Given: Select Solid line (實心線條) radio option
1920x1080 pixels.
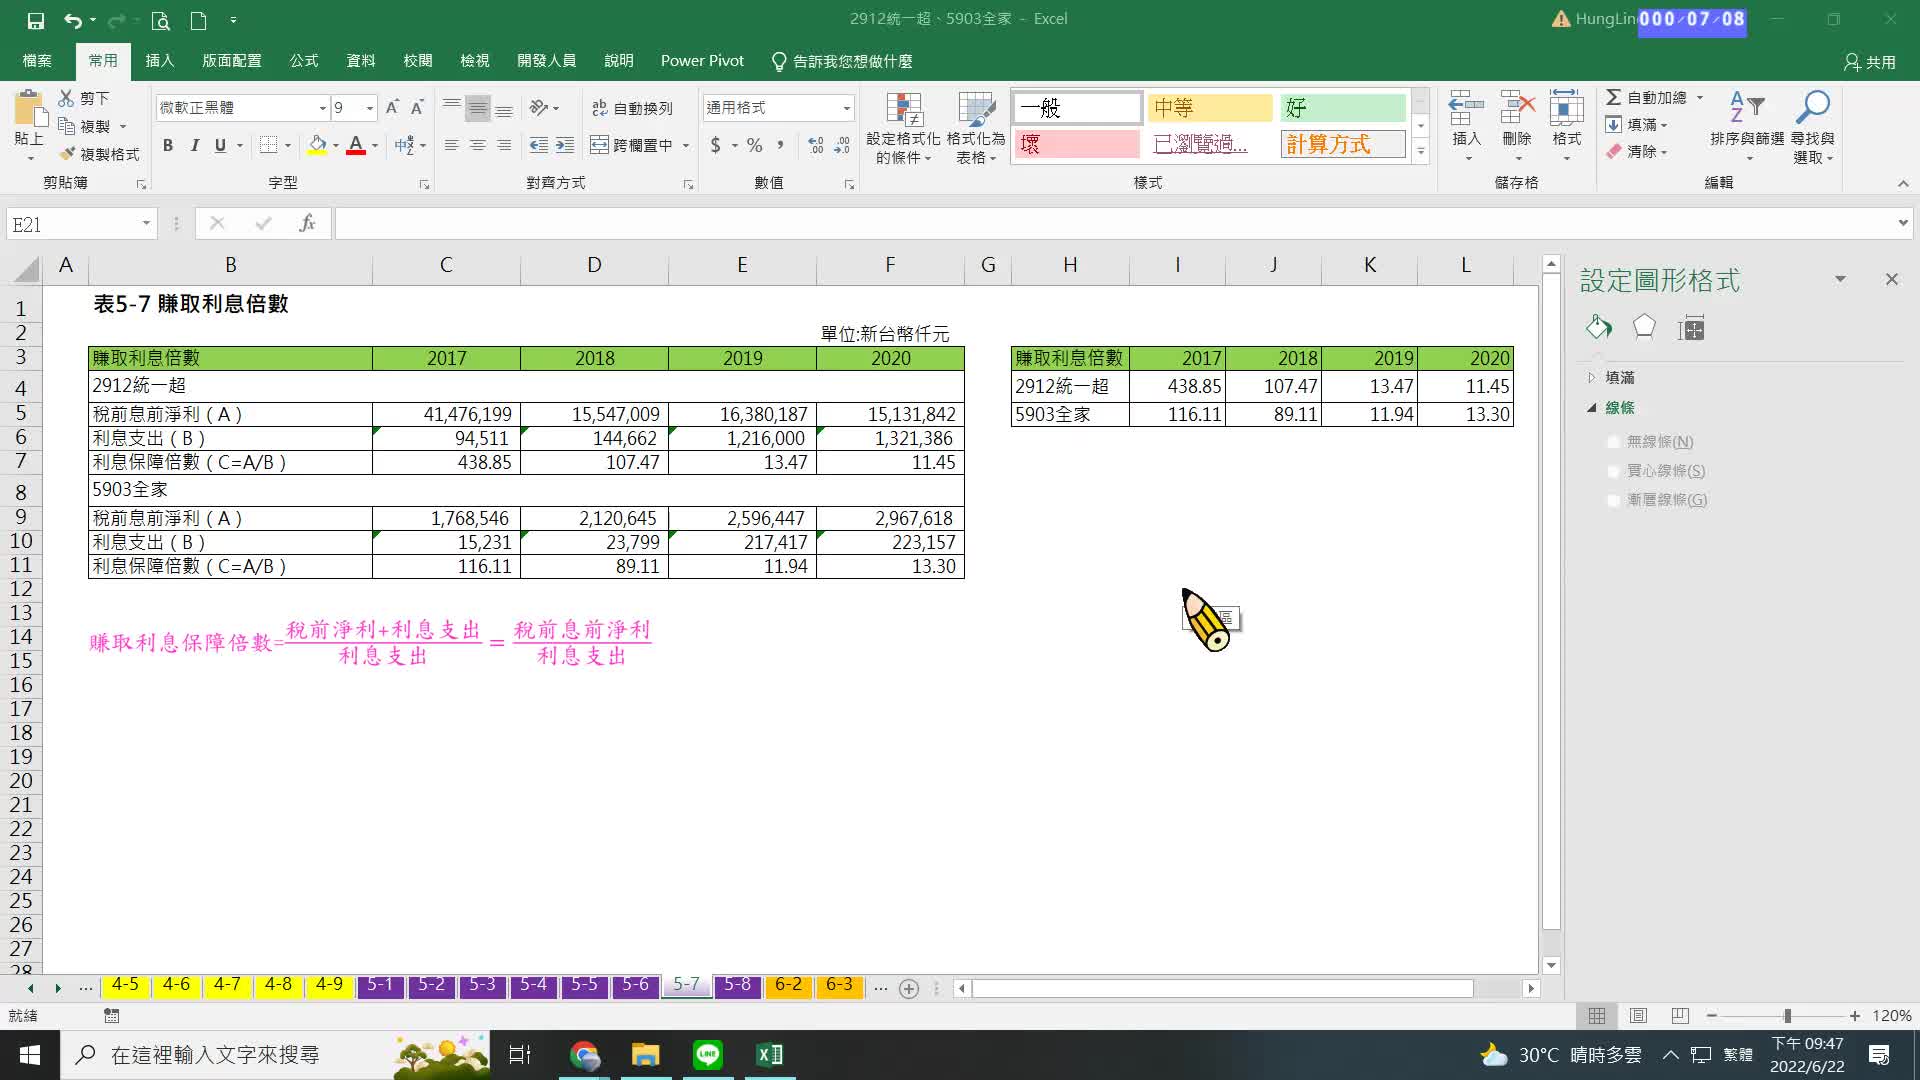Looking at the screenshot, I should tap(1614, 471).
